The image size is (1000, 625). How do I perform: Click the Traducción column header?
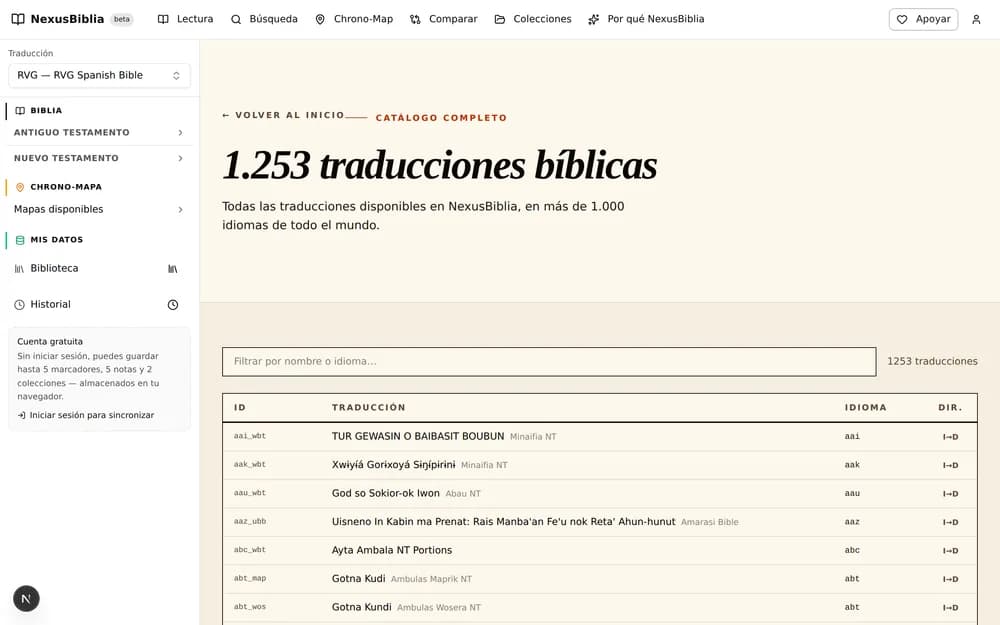point(369,408)
